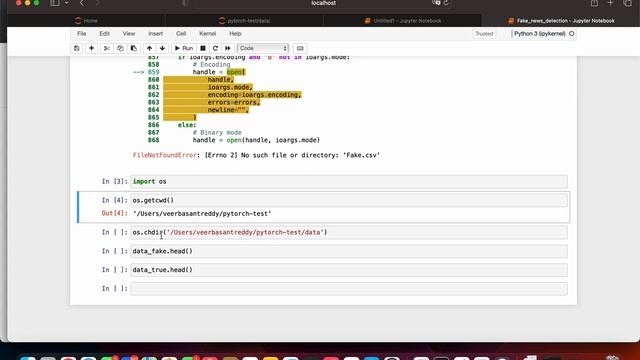The height and width of the screenshot is (360, 640).
Task: Toggle the Safari sidebar icon
Action: (55, 3)
